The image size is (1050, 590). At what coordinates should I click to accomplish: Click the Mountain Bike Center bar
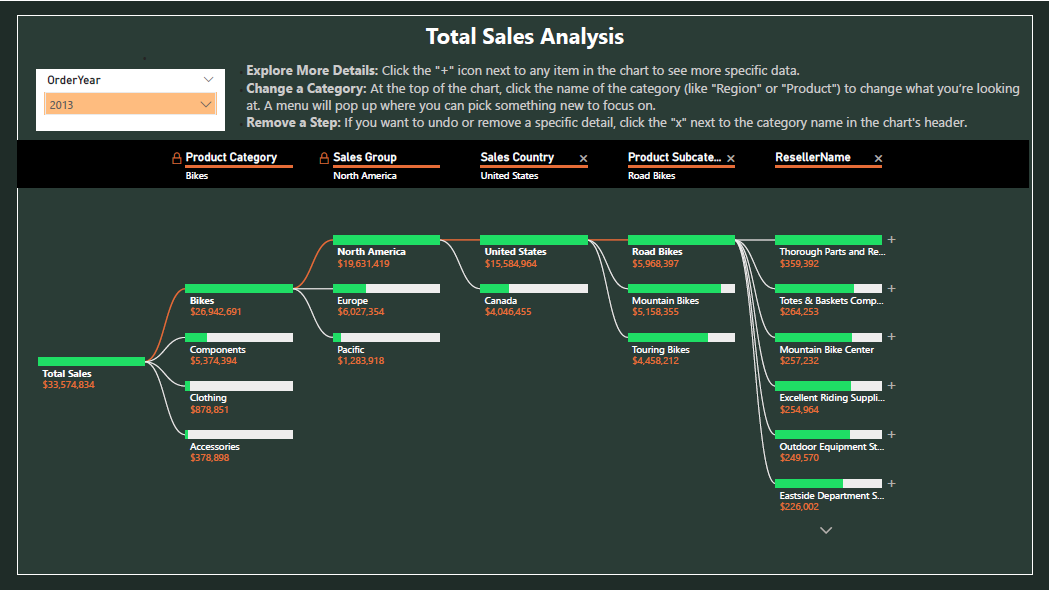(x=828, y=338)
